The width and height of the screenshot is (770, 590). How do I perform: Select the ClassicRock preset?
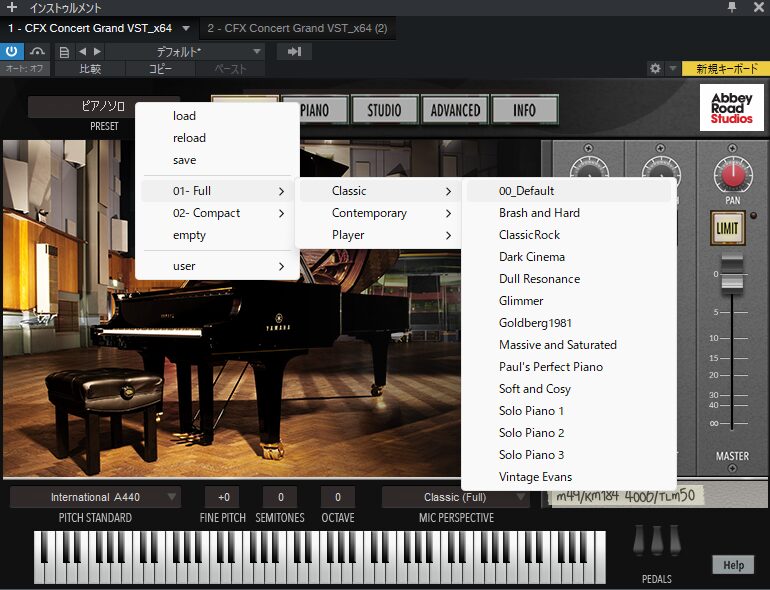coord(569,235)
